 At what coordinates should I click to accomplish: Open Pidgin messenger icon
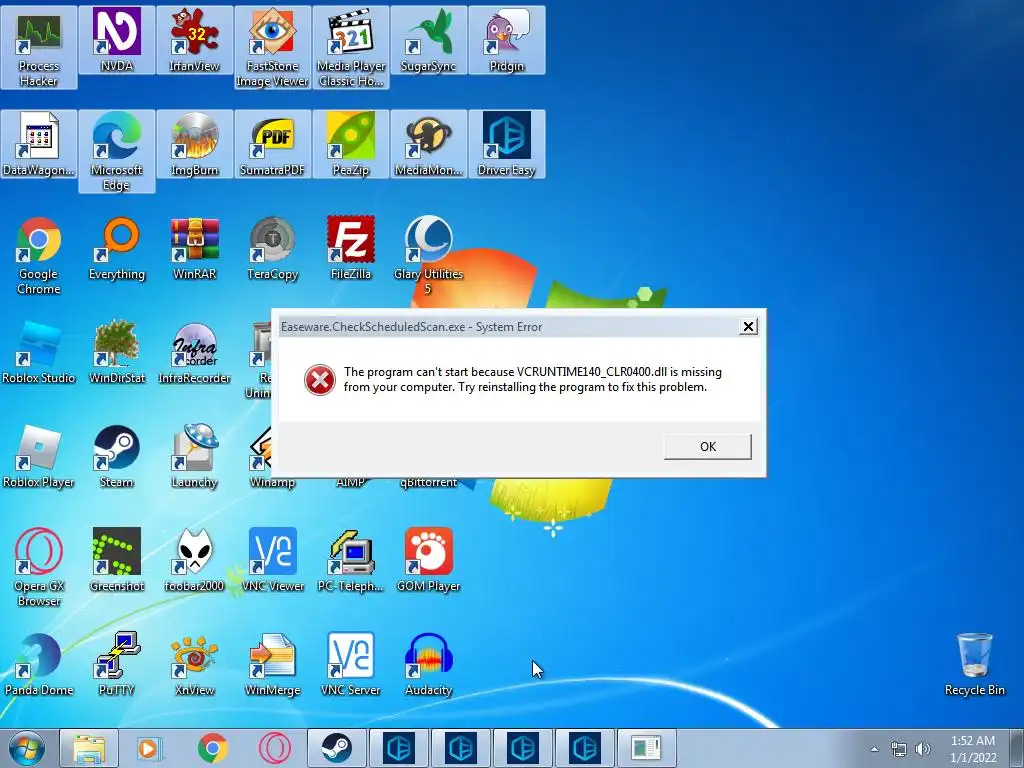tap(507, 40)
